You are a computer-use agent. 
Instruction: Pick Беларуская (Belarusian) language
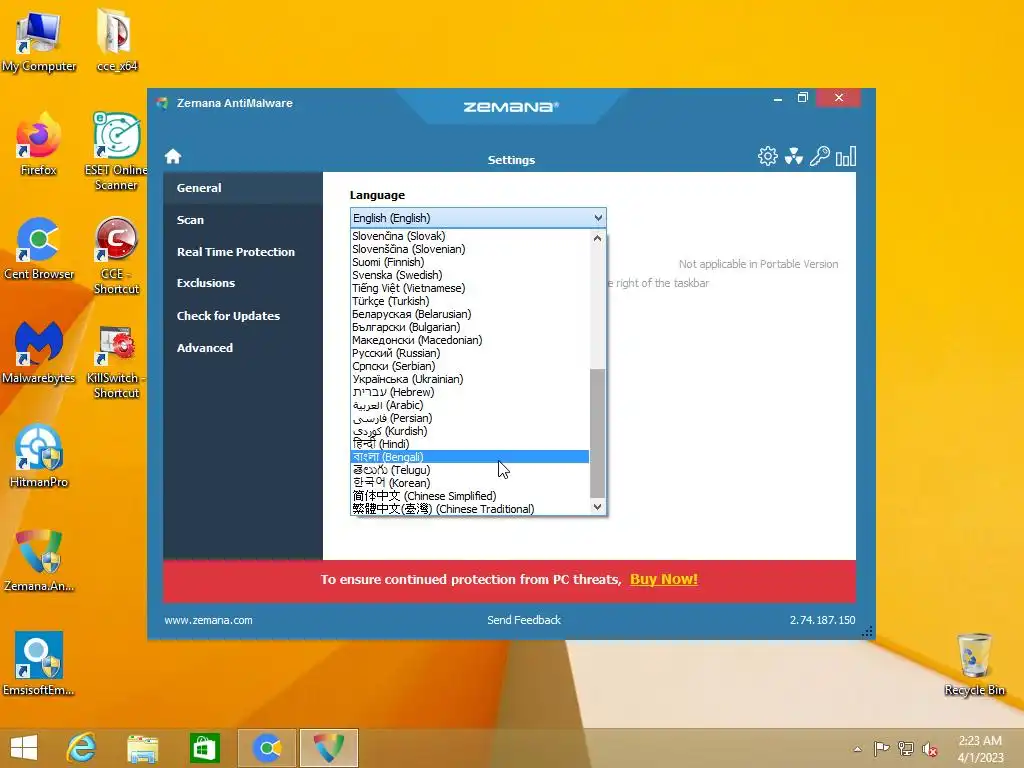[470, 314]
